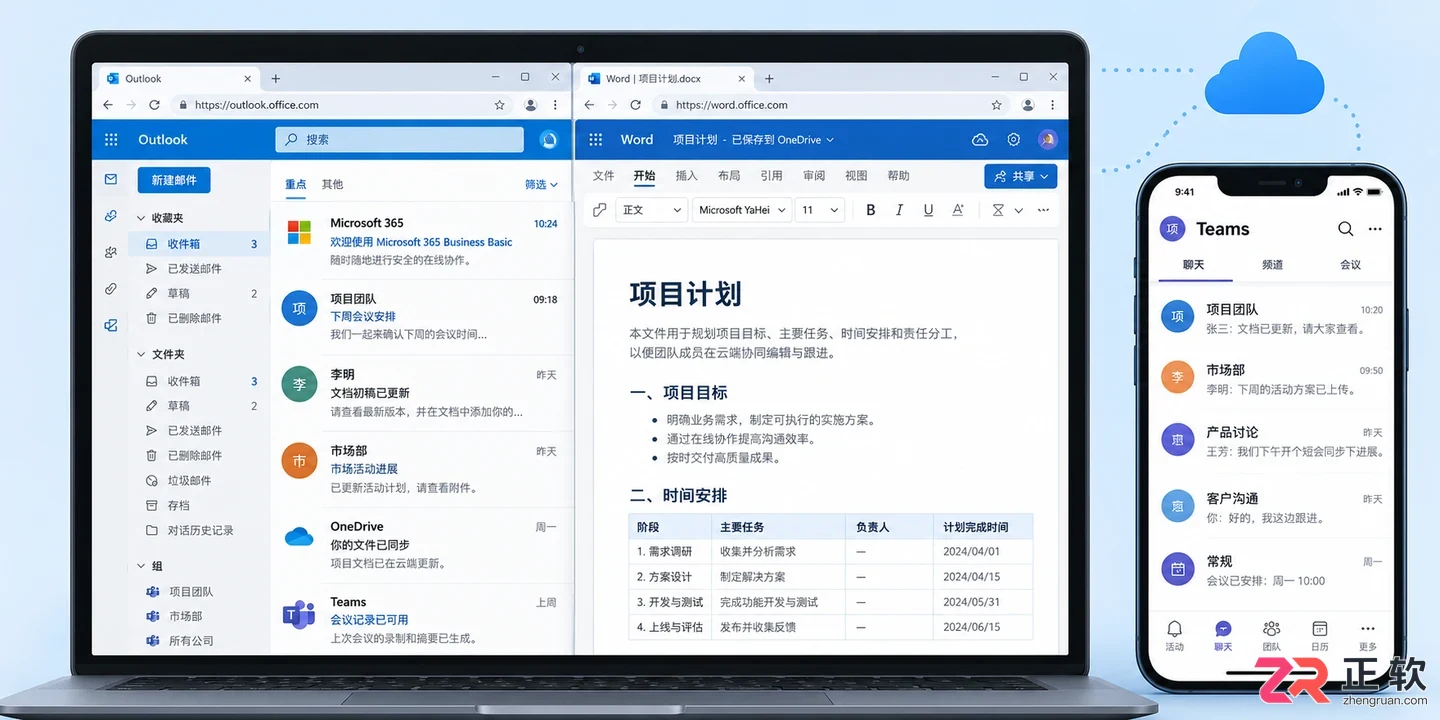Viewport: 1440px width, 720px height.
Task: Toggle italic formatting in Word
Action: 899,210
